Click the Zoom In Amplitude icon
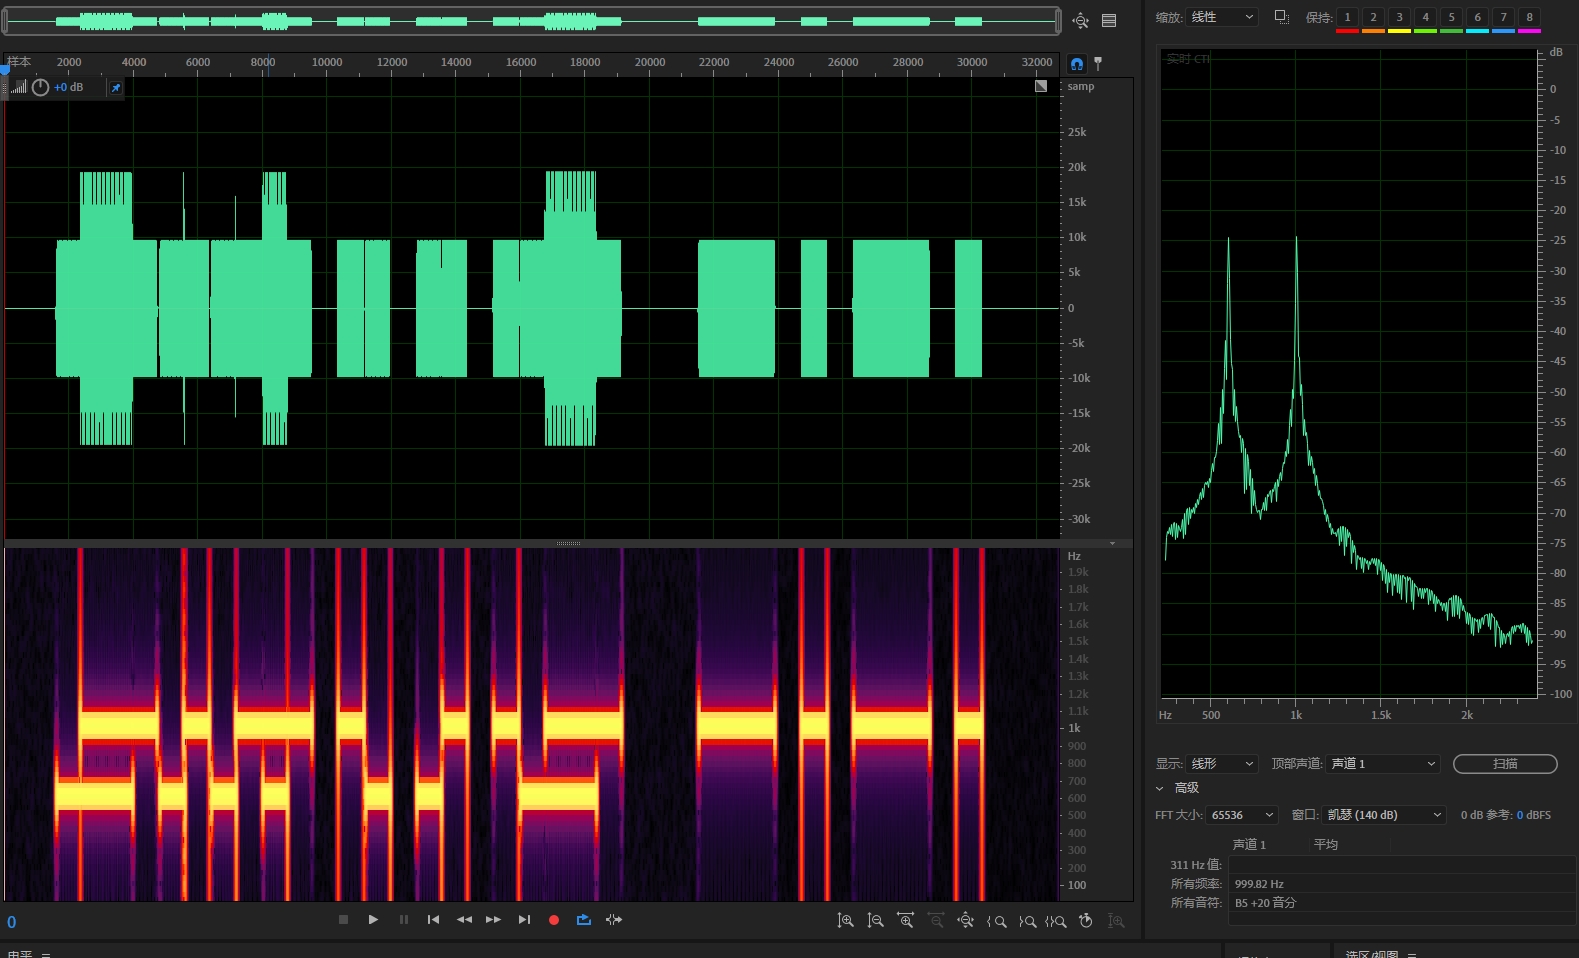Image resolution: width=1579 pixels, height=958 pixels. pos(845,921)
